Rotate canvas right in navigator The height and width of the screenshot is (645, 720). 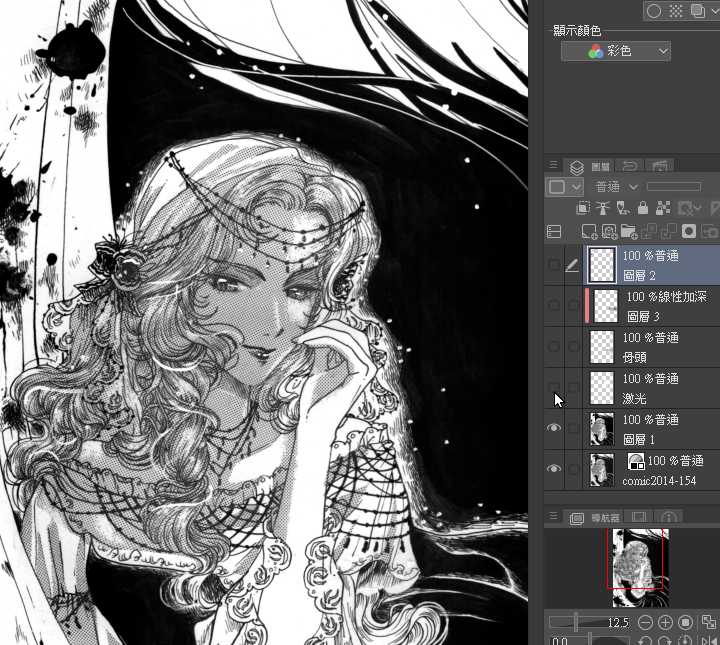click(664, 640)
